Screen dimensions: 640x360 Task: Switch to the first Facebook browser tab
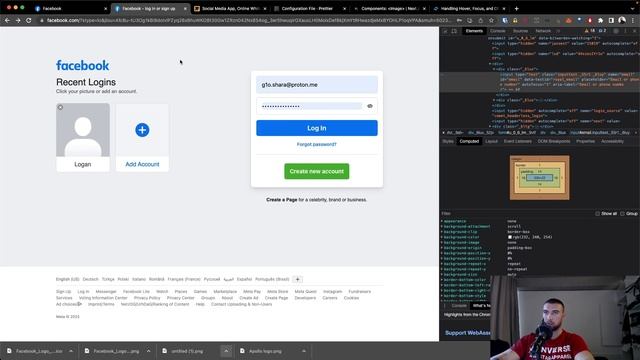tap(69, 9)
